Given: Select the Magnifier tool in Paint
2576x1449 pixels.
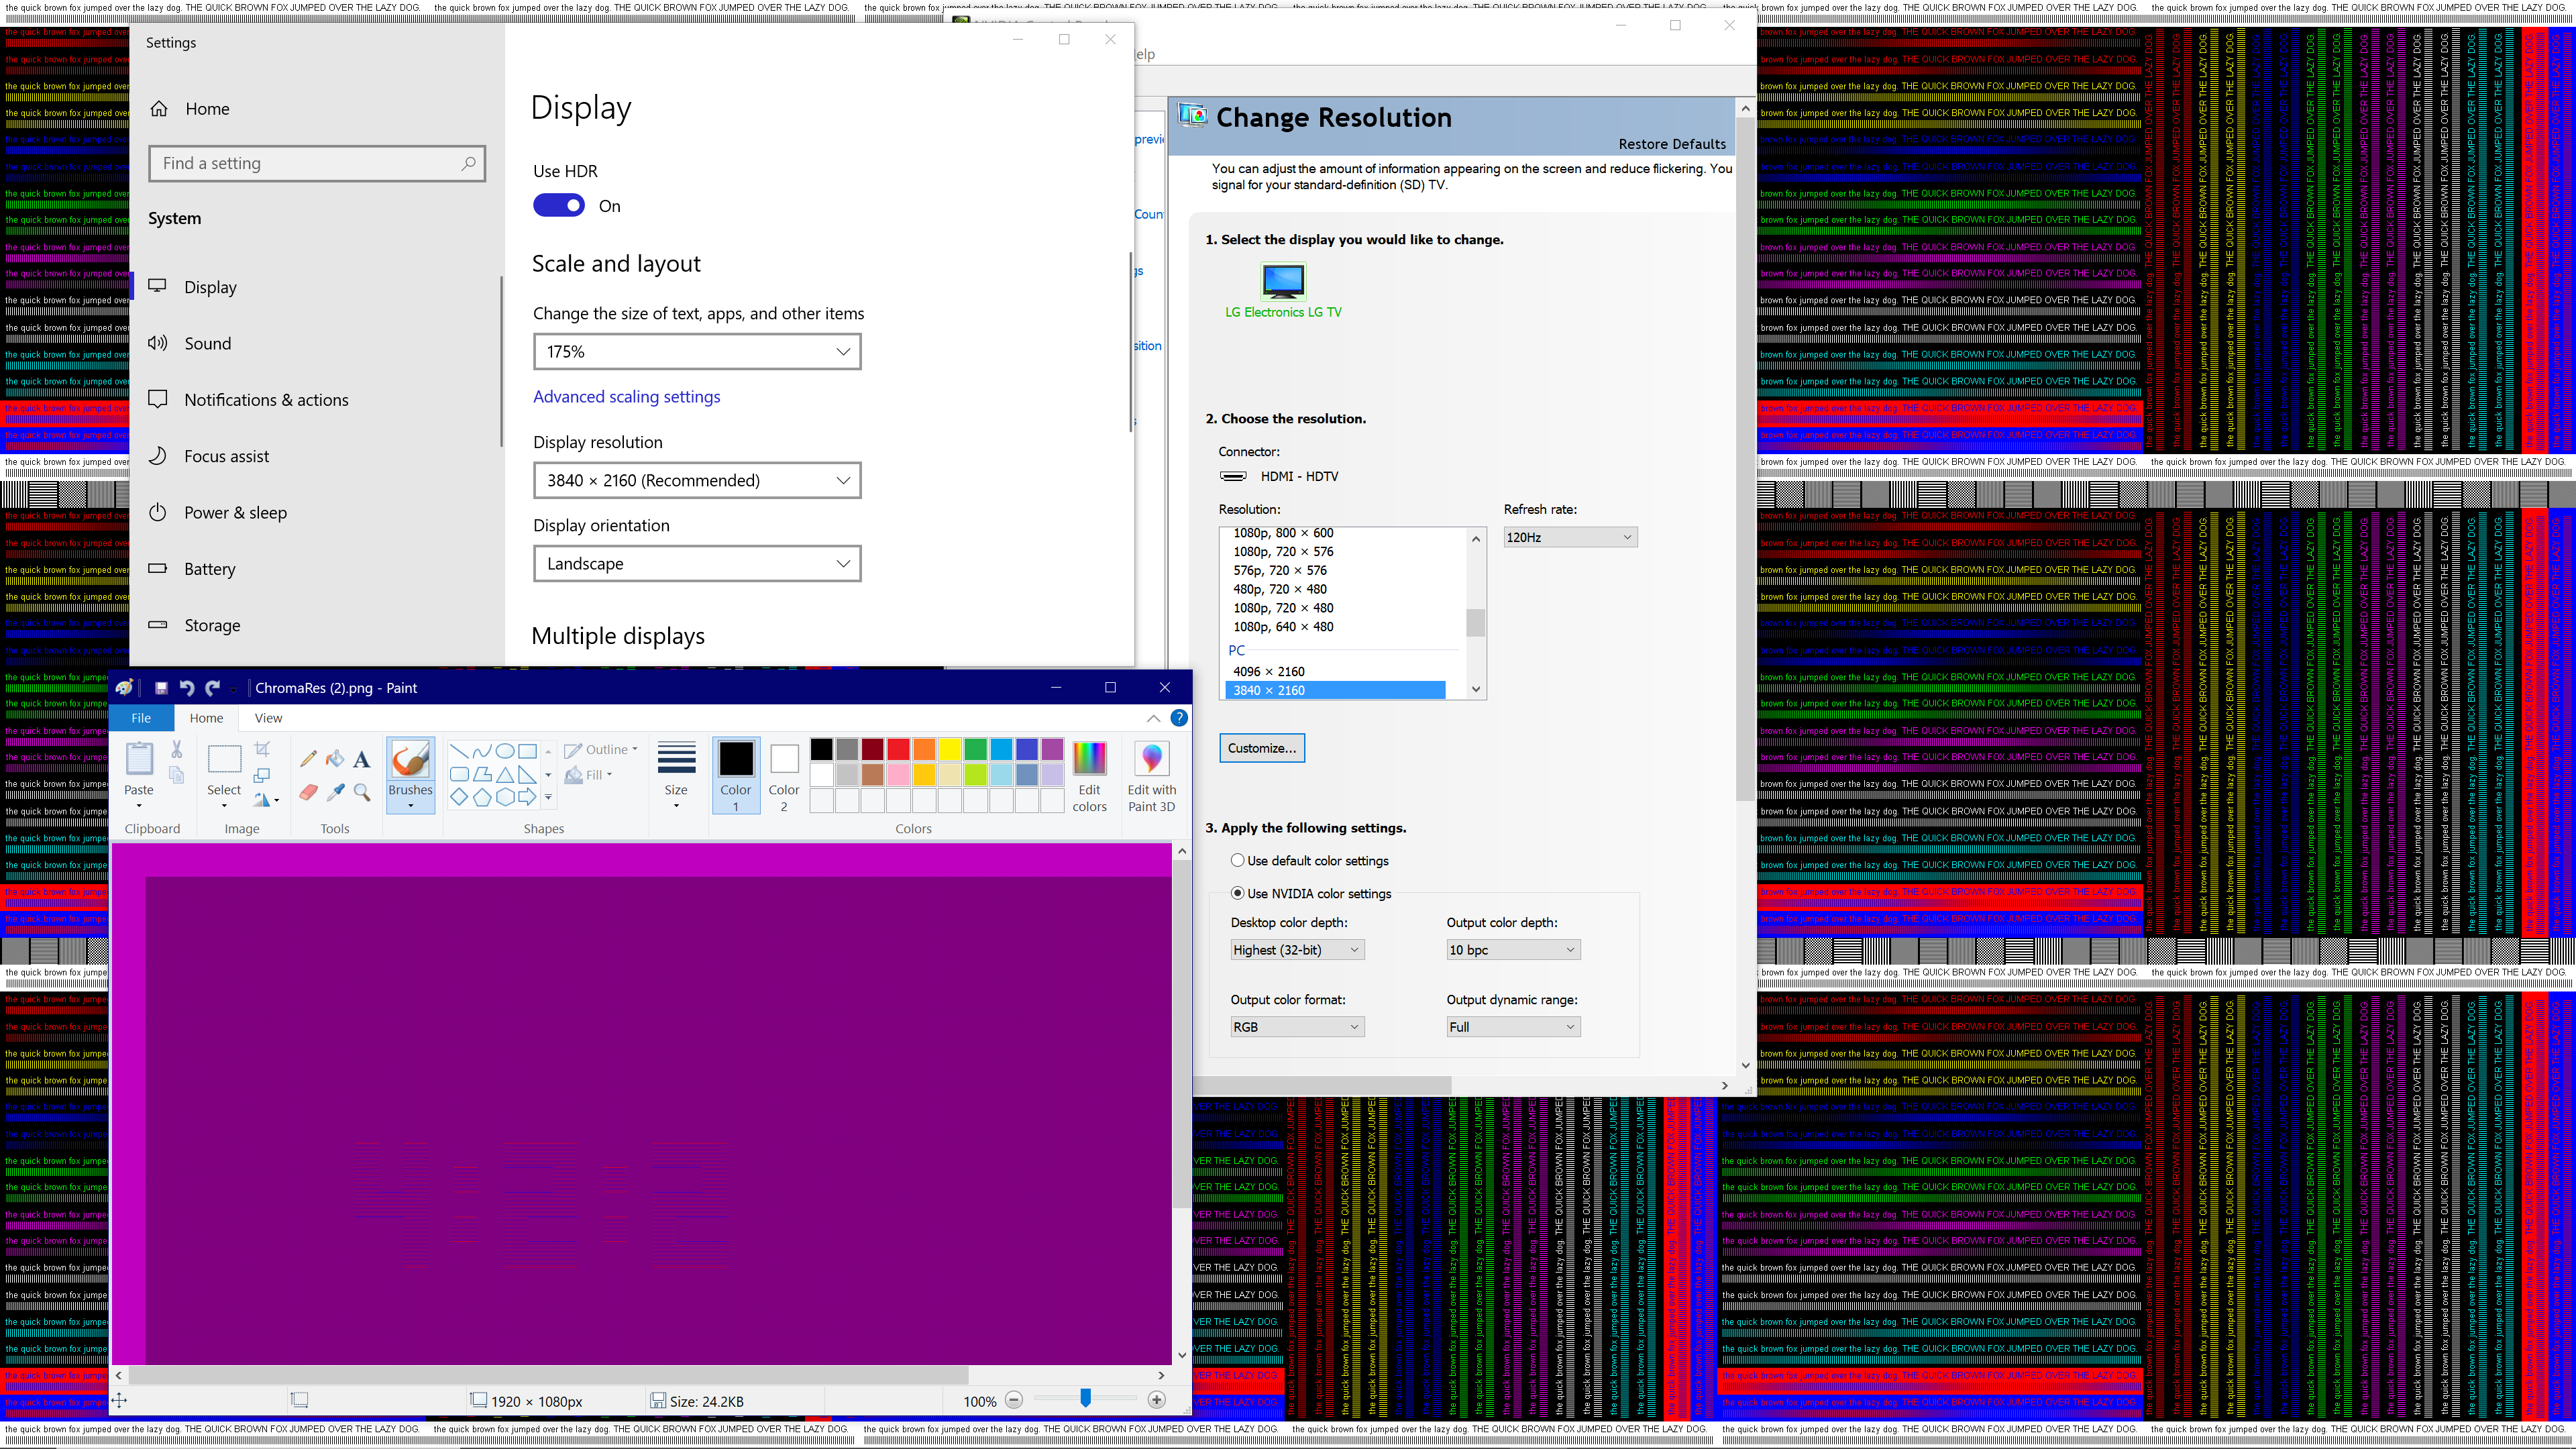Looking at the screenshot, I should click(362, 793).
